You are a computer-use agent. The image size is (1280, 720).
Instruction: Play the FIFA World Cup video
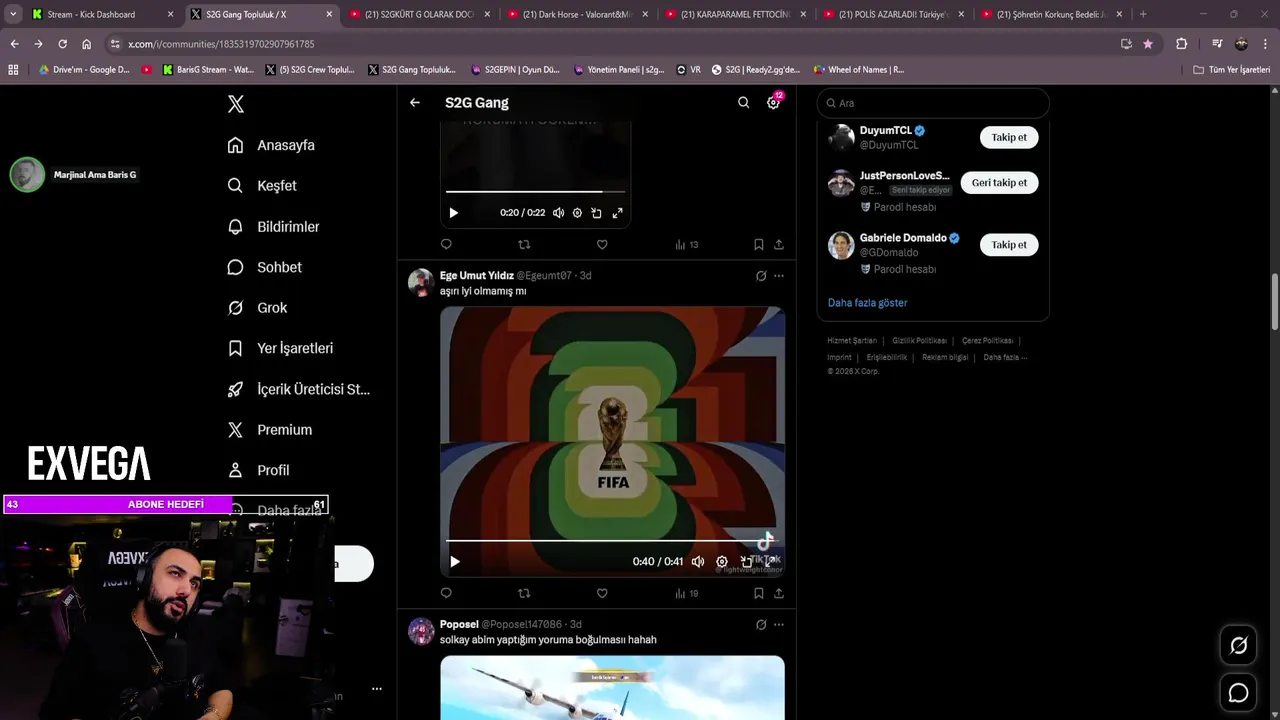pos(454,562)
